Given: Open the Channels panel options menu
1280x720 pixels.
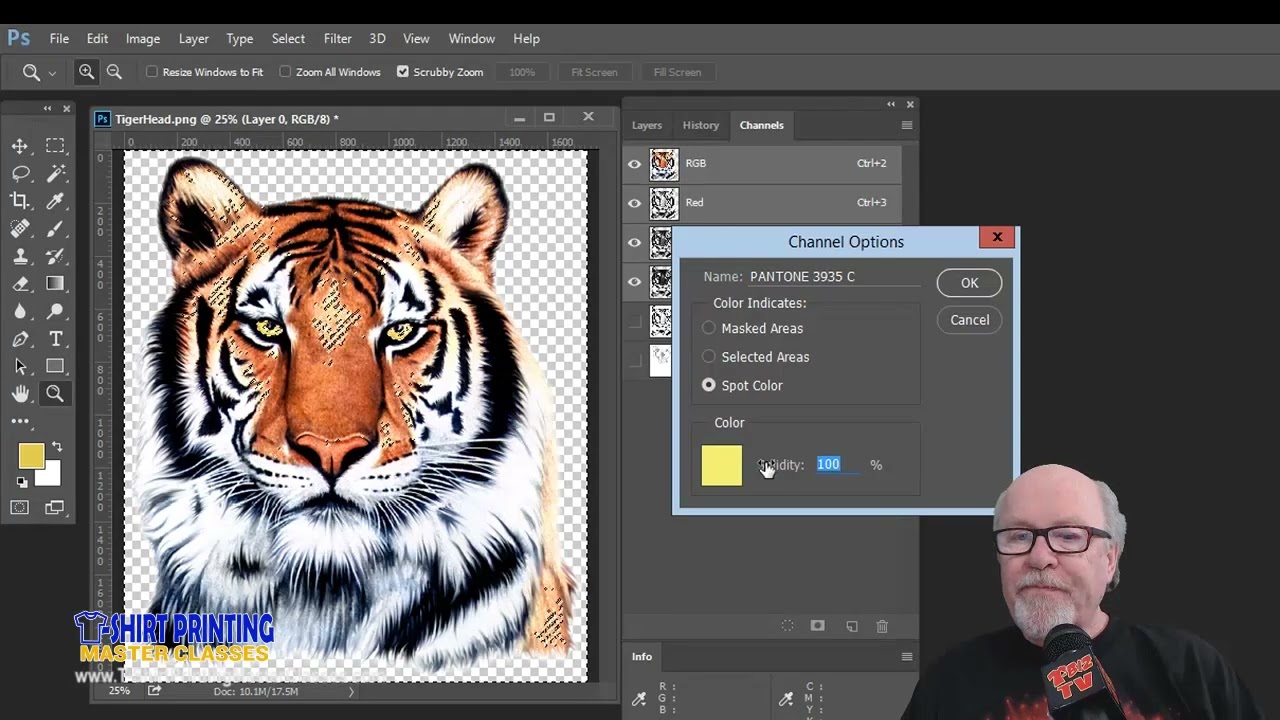Looking at the screenshot, I should 907,125.
